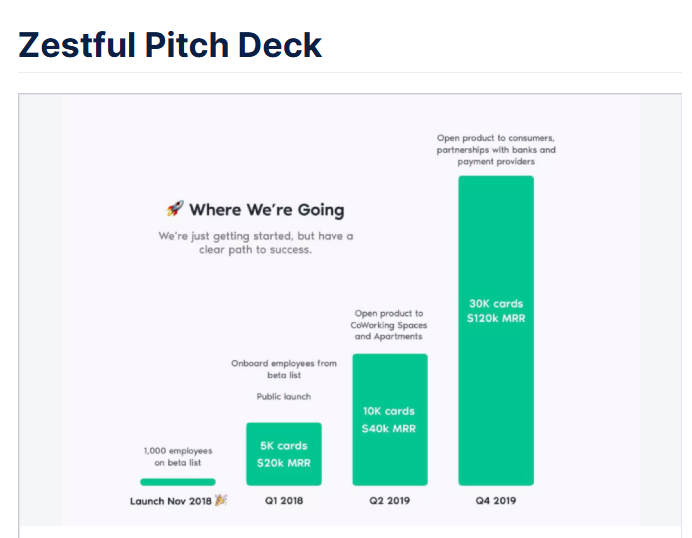Screen dimensions: 692x538
Task: Click the Zestful Pitch Deck title
Action: 170,45
